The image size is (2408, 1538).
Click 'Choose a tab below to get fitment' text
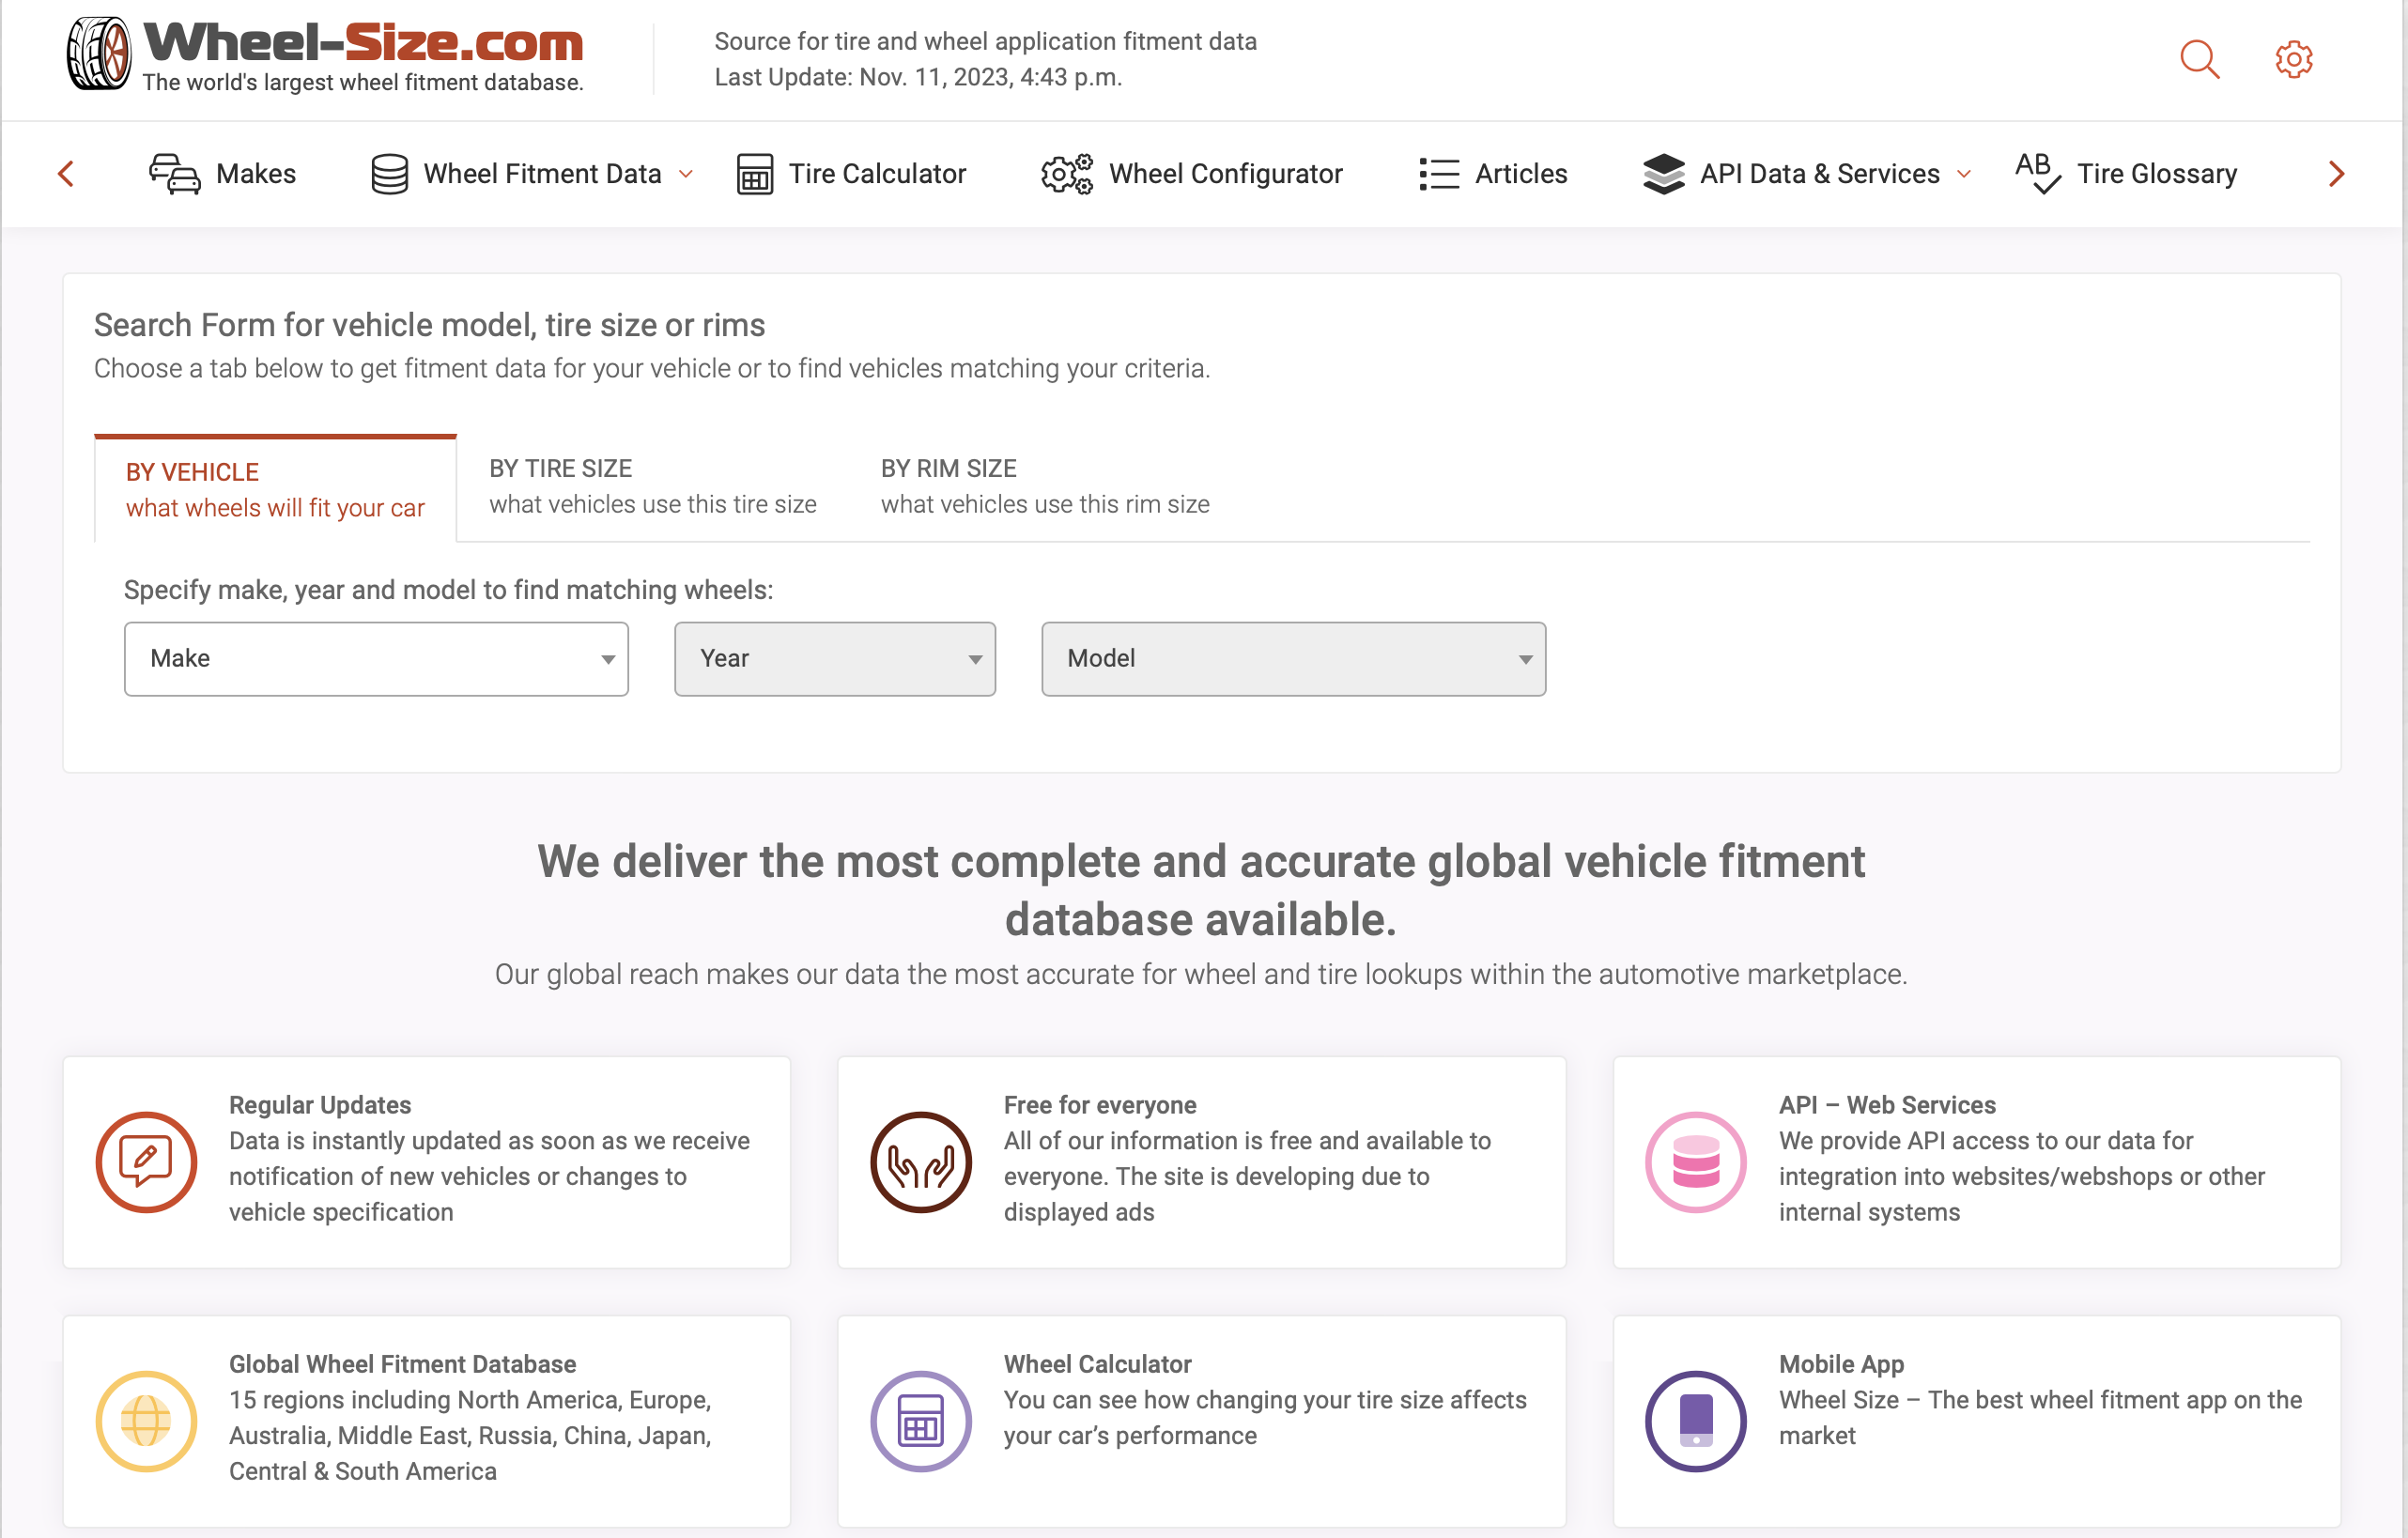(652, 369)
